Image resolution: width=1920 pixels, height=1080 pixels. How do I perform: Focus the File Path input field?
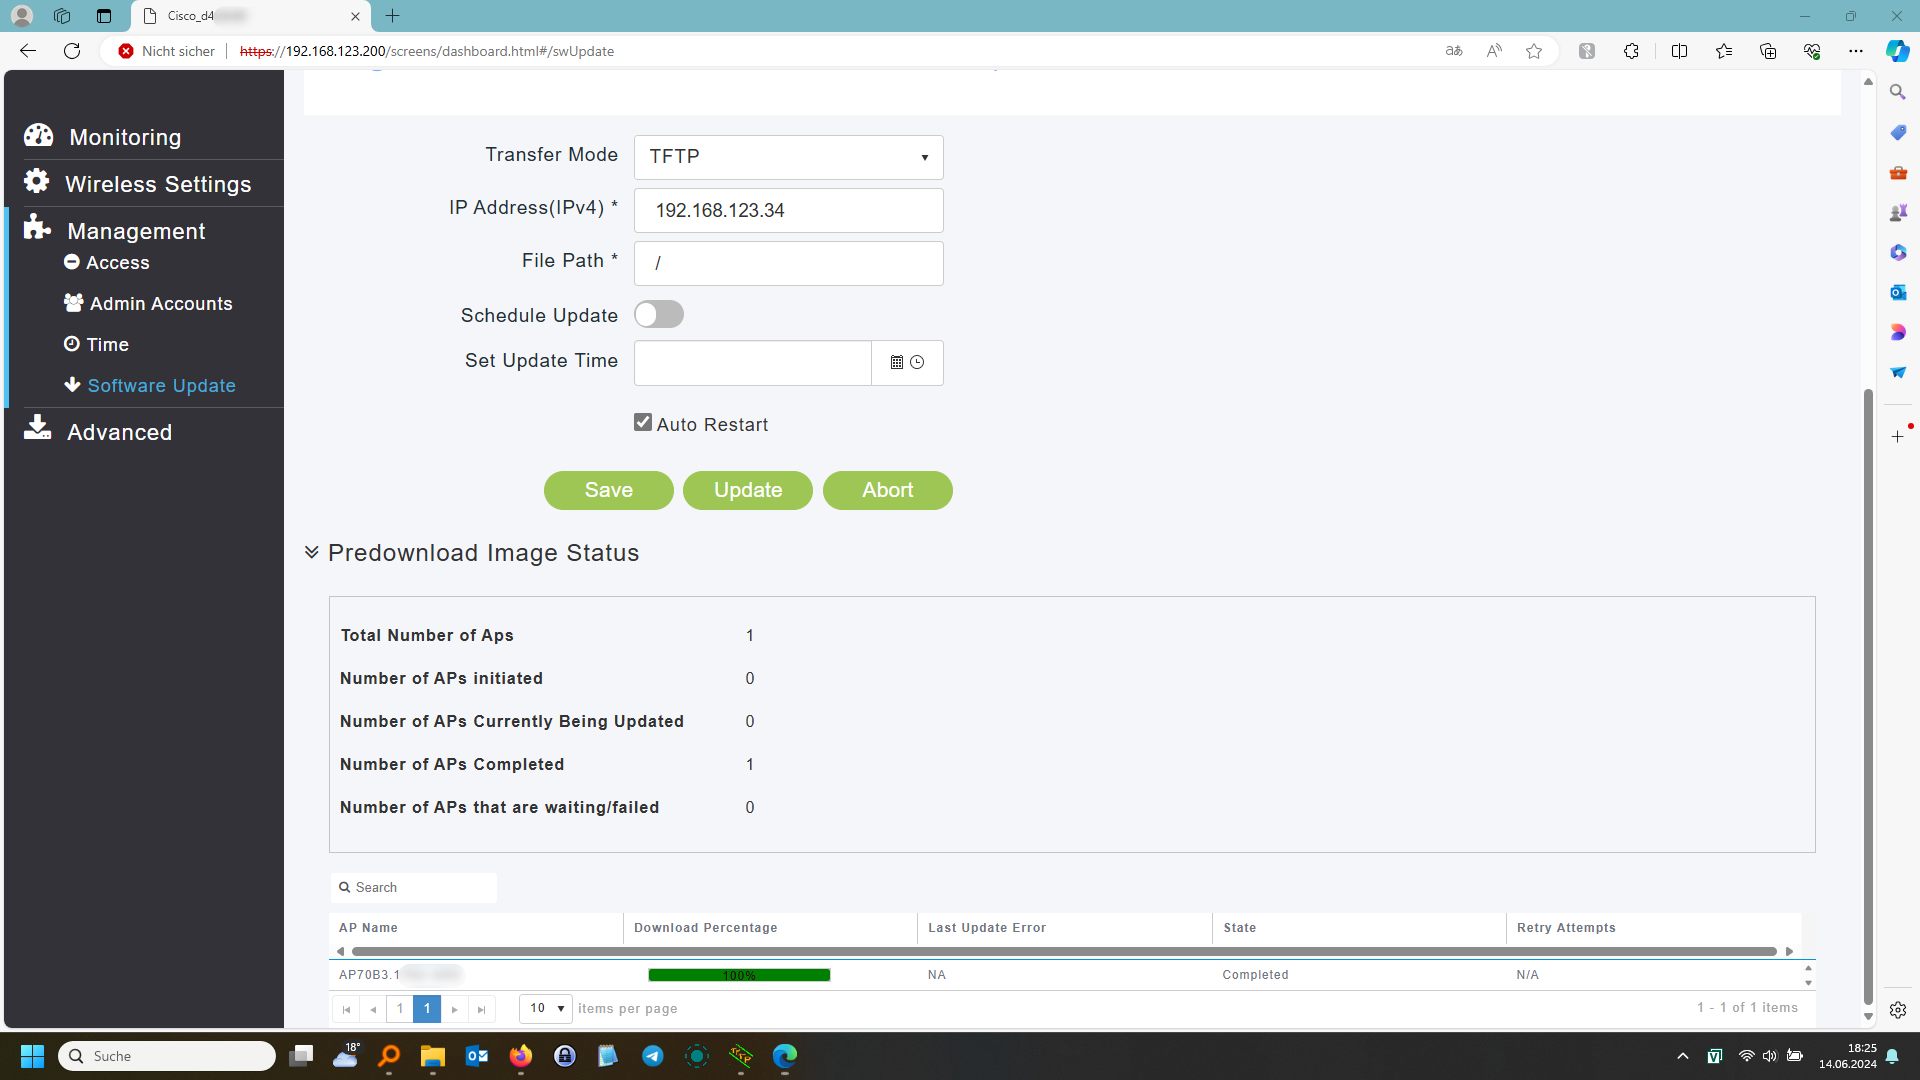click(x=788, y=263)
